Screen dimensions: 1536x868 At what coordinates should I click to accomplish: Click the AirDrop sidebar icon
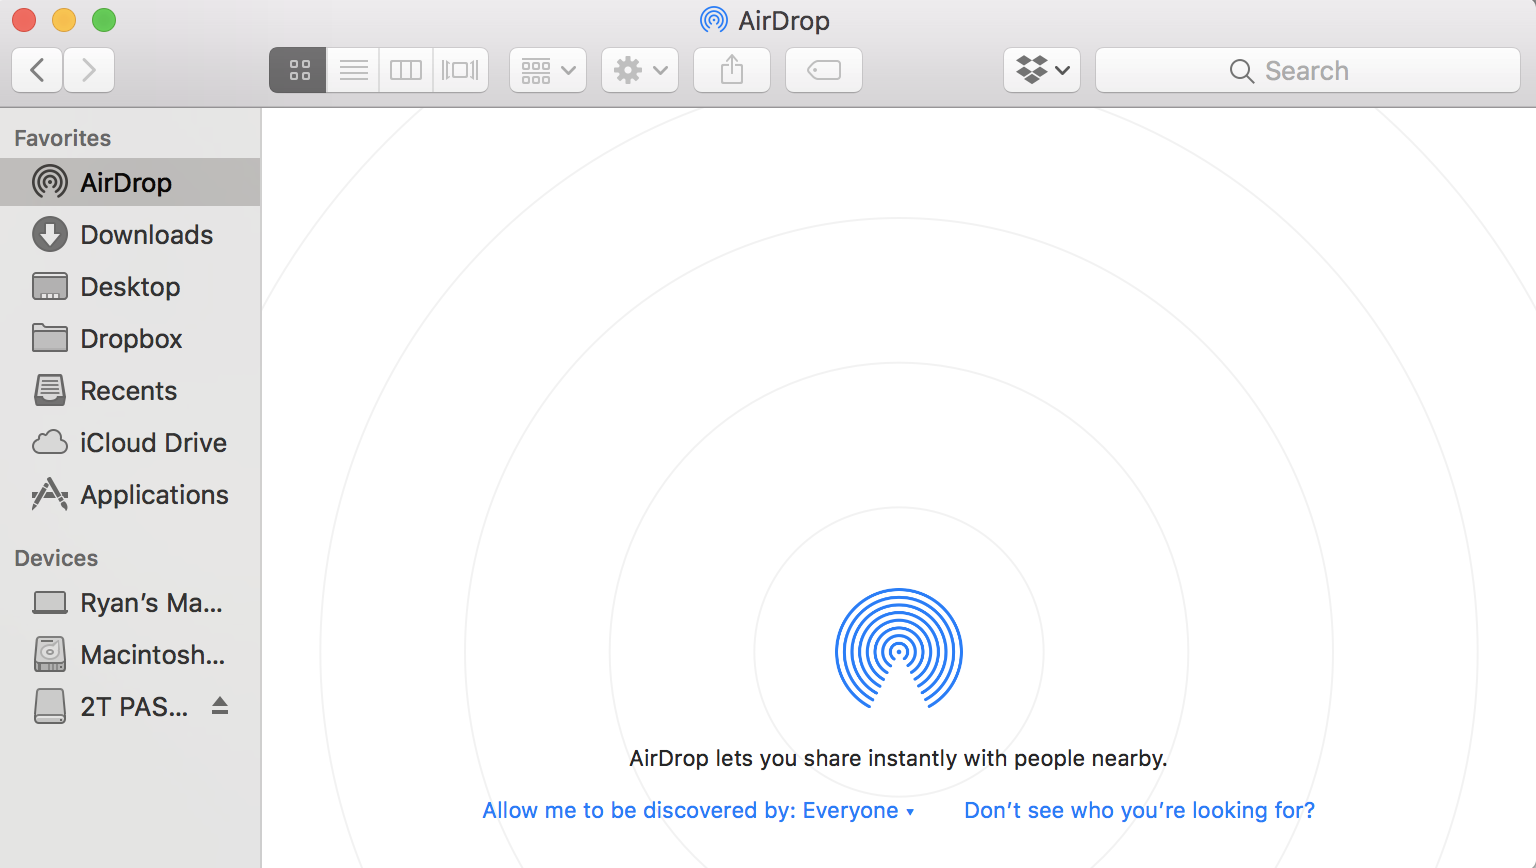50,182
